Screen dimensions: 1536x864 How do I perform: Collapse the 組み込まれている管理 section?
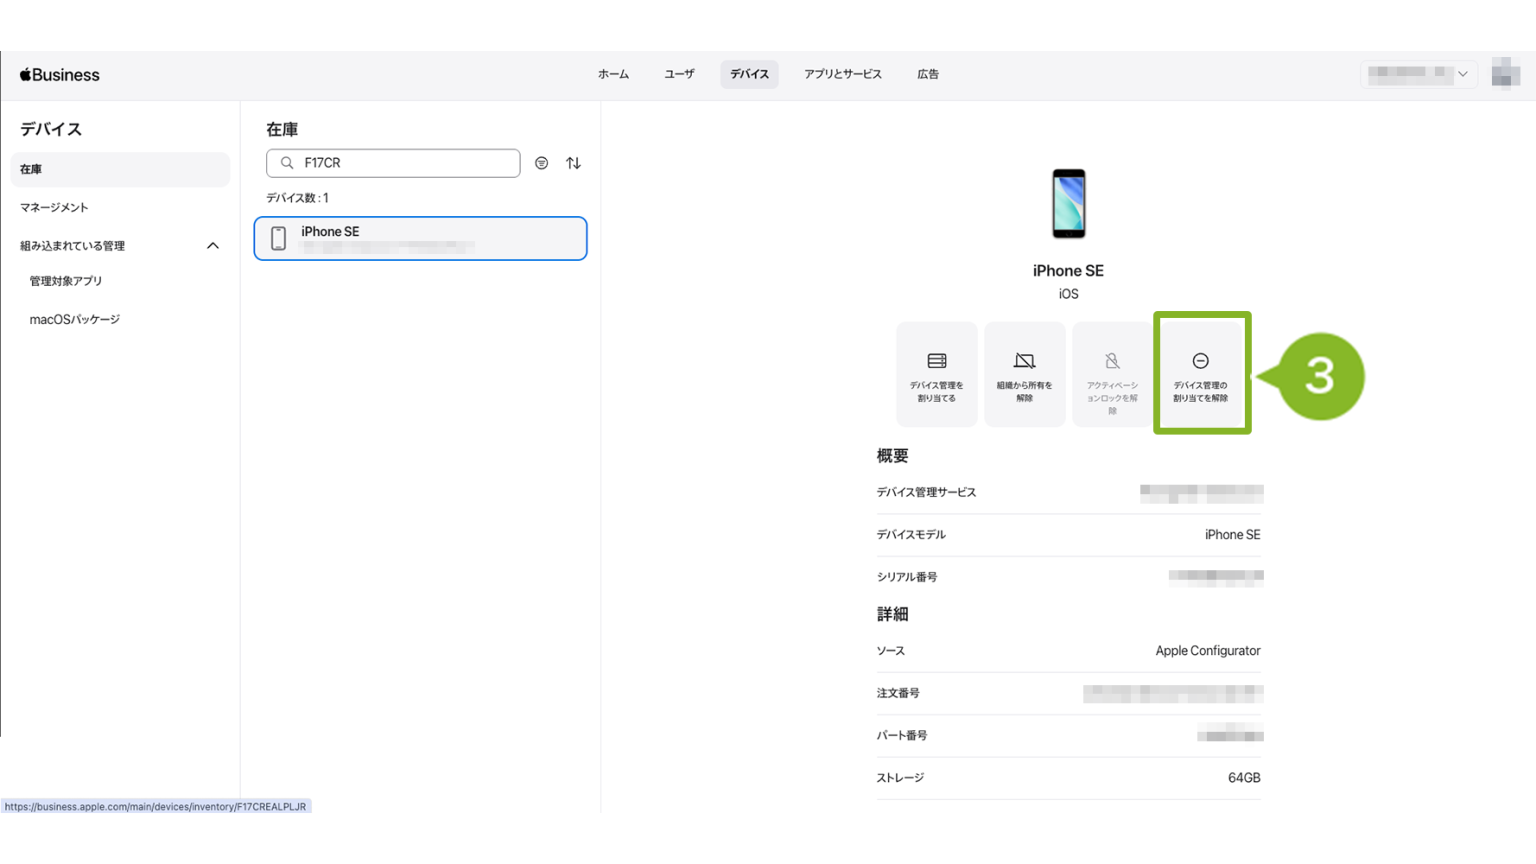212,246
